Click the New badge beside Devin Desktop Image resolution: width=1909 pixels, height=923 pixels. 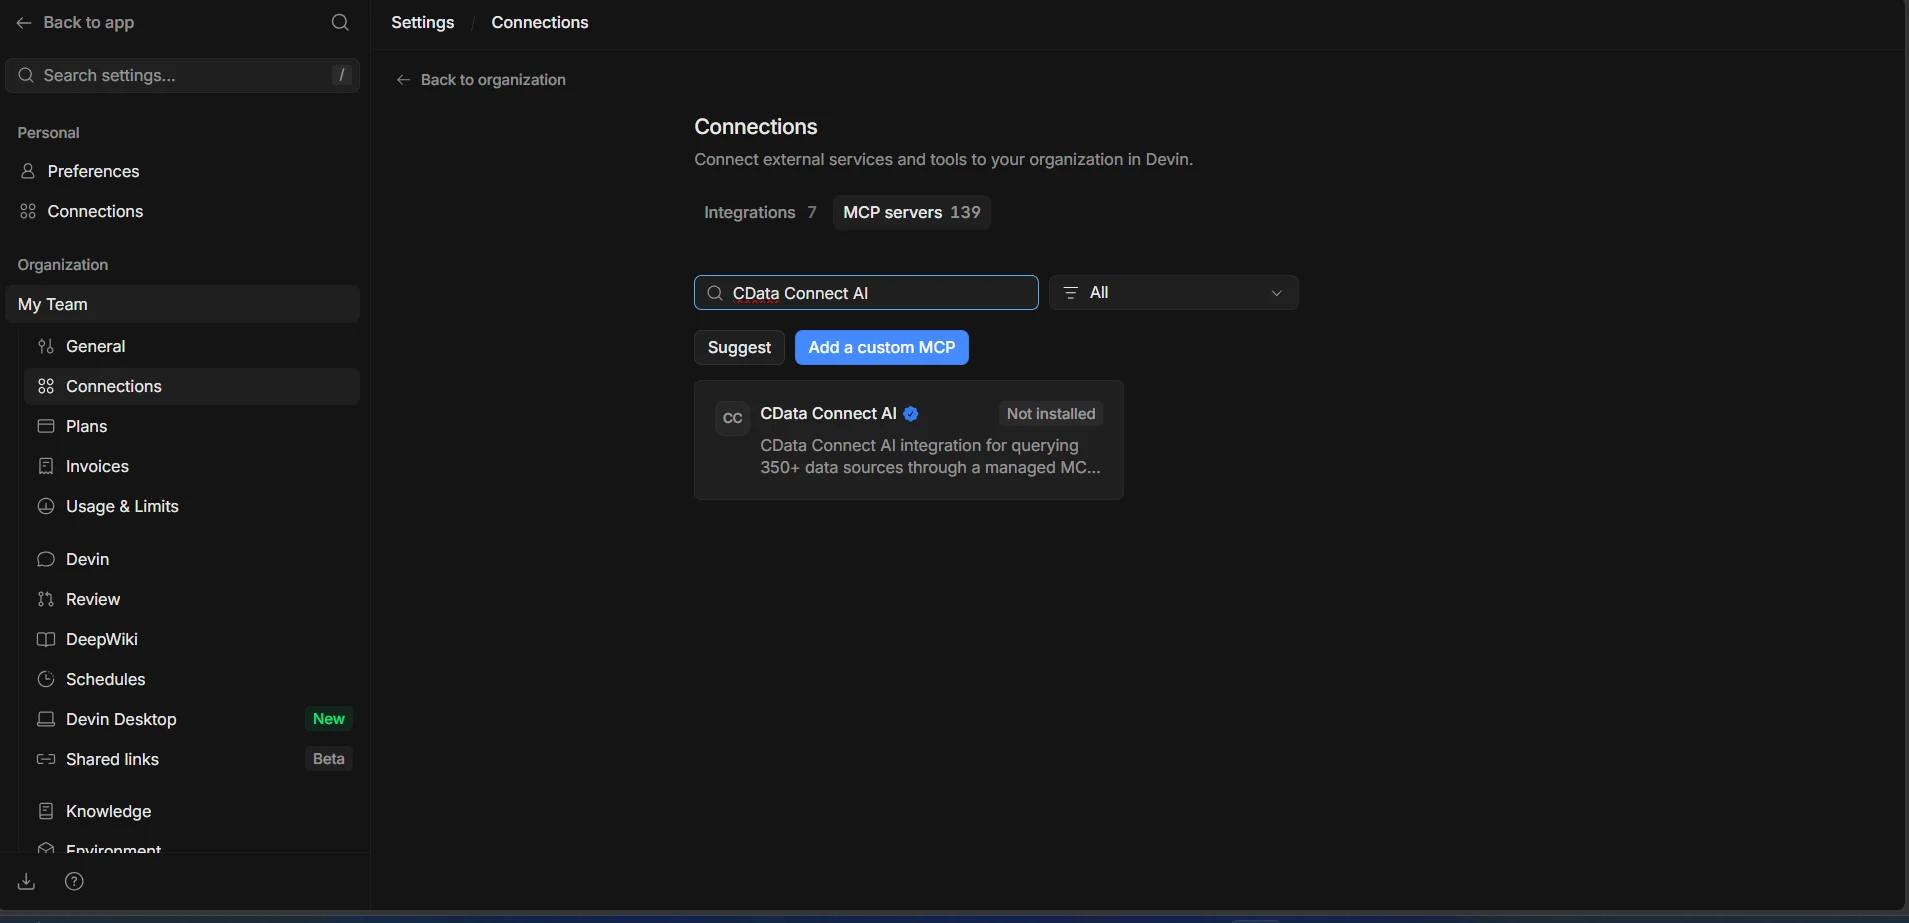[x=329, y=719]
